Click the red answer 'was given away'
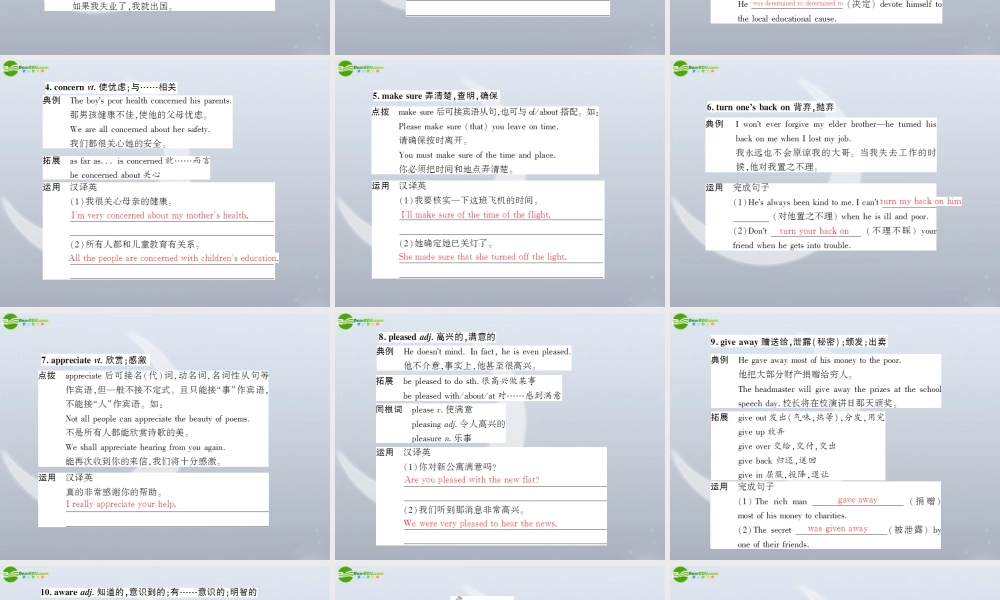 tap(837, 529)
